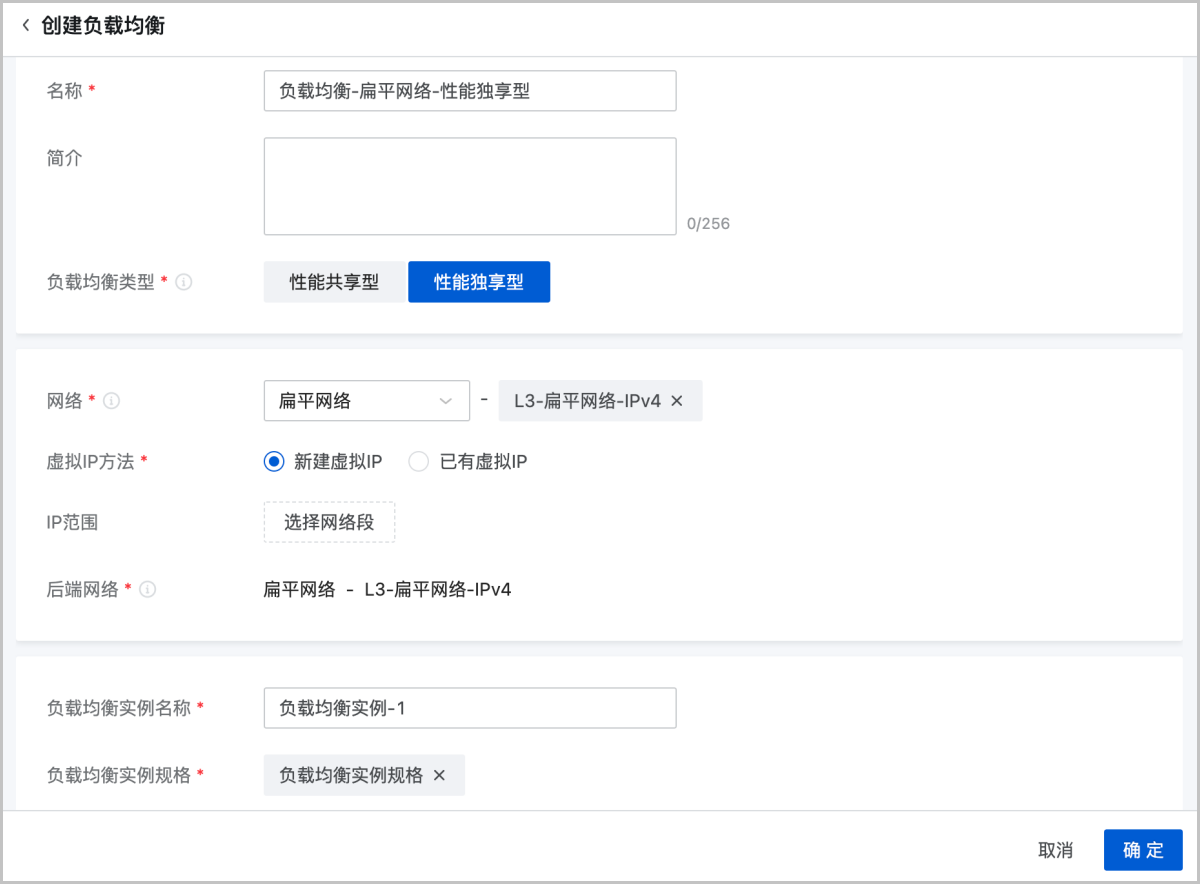Choose 性能独享型 load balancer type
1200x884 pixels.
pos(478,282)
